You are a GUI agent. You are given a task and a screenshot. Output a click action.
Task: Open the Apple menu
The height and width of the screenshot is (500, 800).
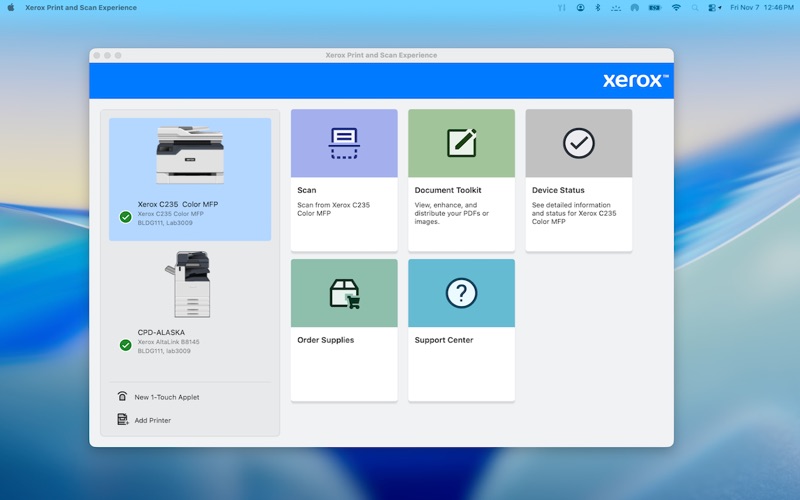point(11,7)
